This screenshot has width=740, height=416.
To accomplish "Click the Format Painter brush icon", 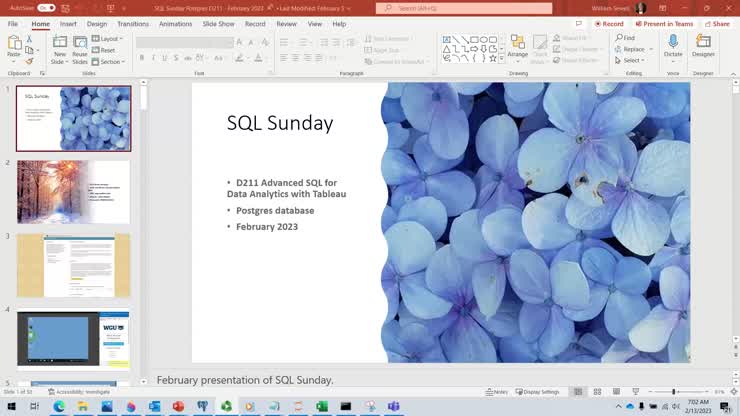I will tap(29, 61).
